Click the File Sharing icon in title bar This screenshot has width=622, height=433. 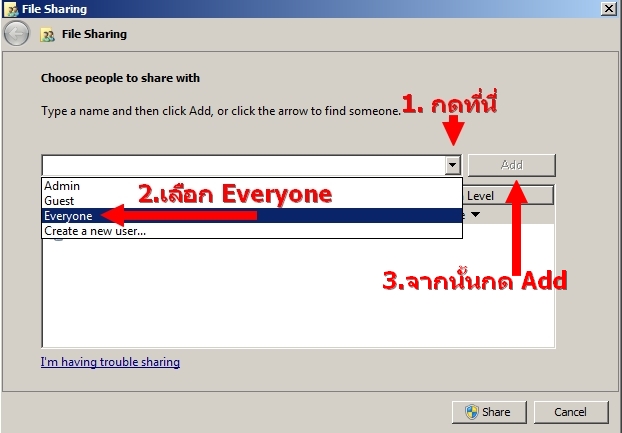point(11,9)
